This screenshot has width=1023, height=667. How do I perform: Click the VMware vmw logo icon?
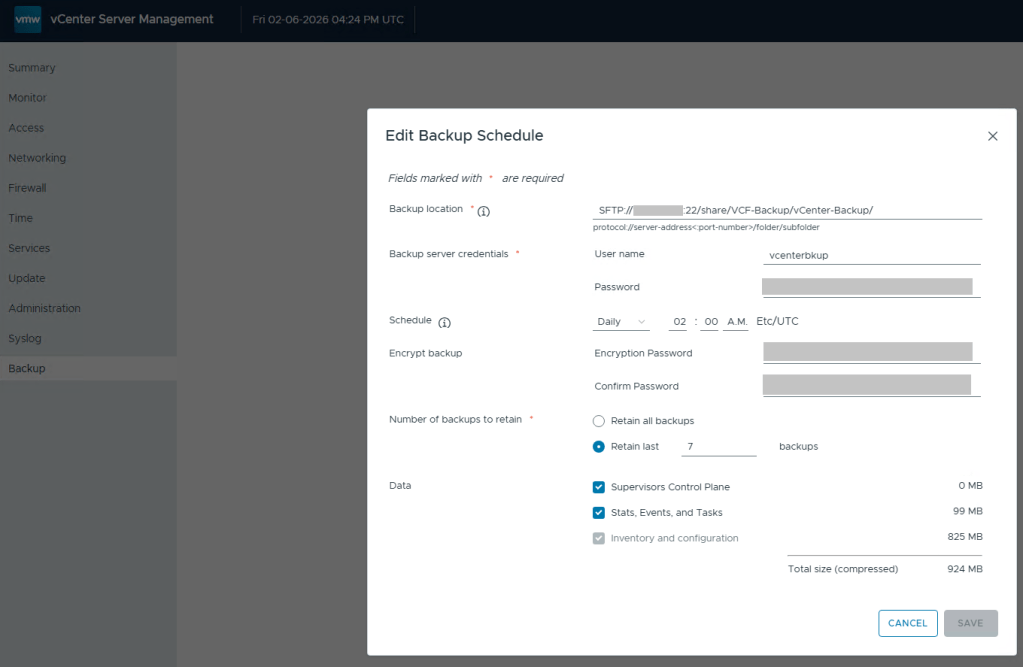(28, 19)
